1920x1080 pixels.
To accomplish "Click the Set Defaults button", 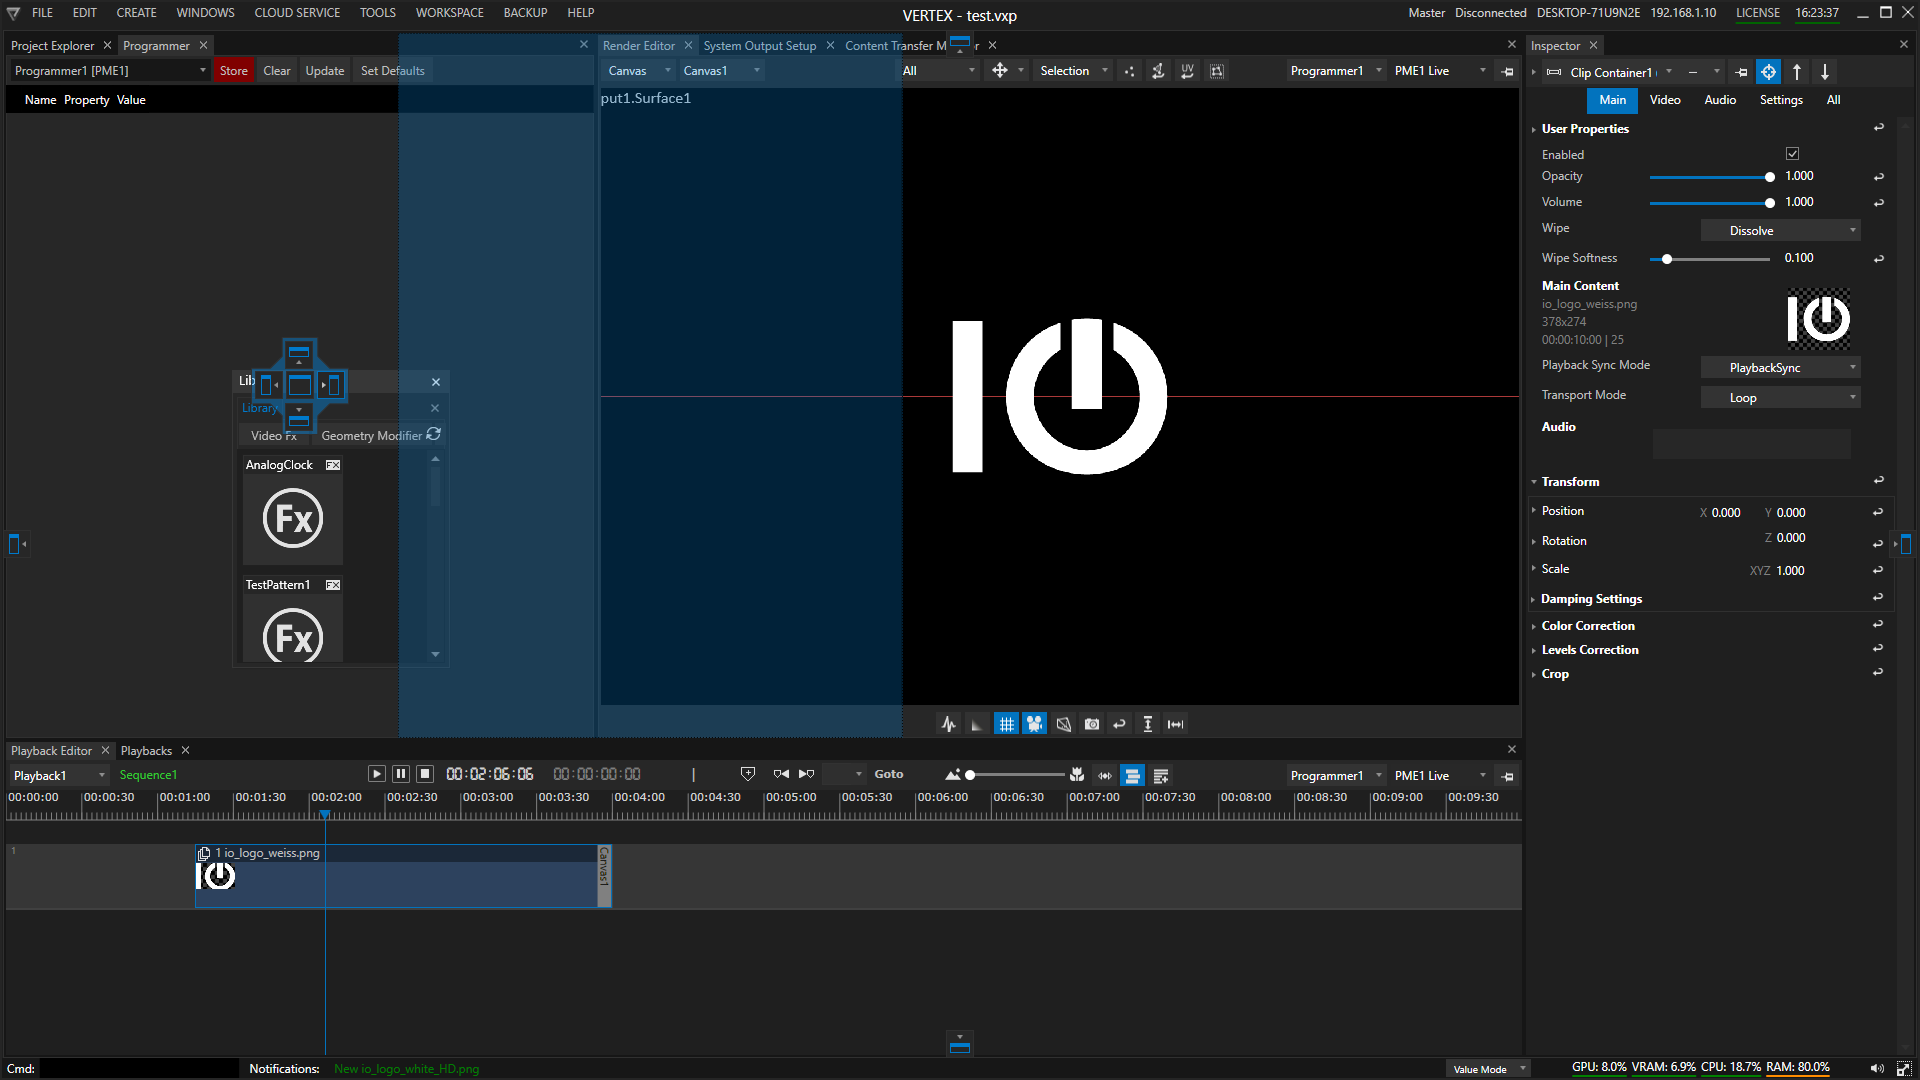I will pos(392,71).
